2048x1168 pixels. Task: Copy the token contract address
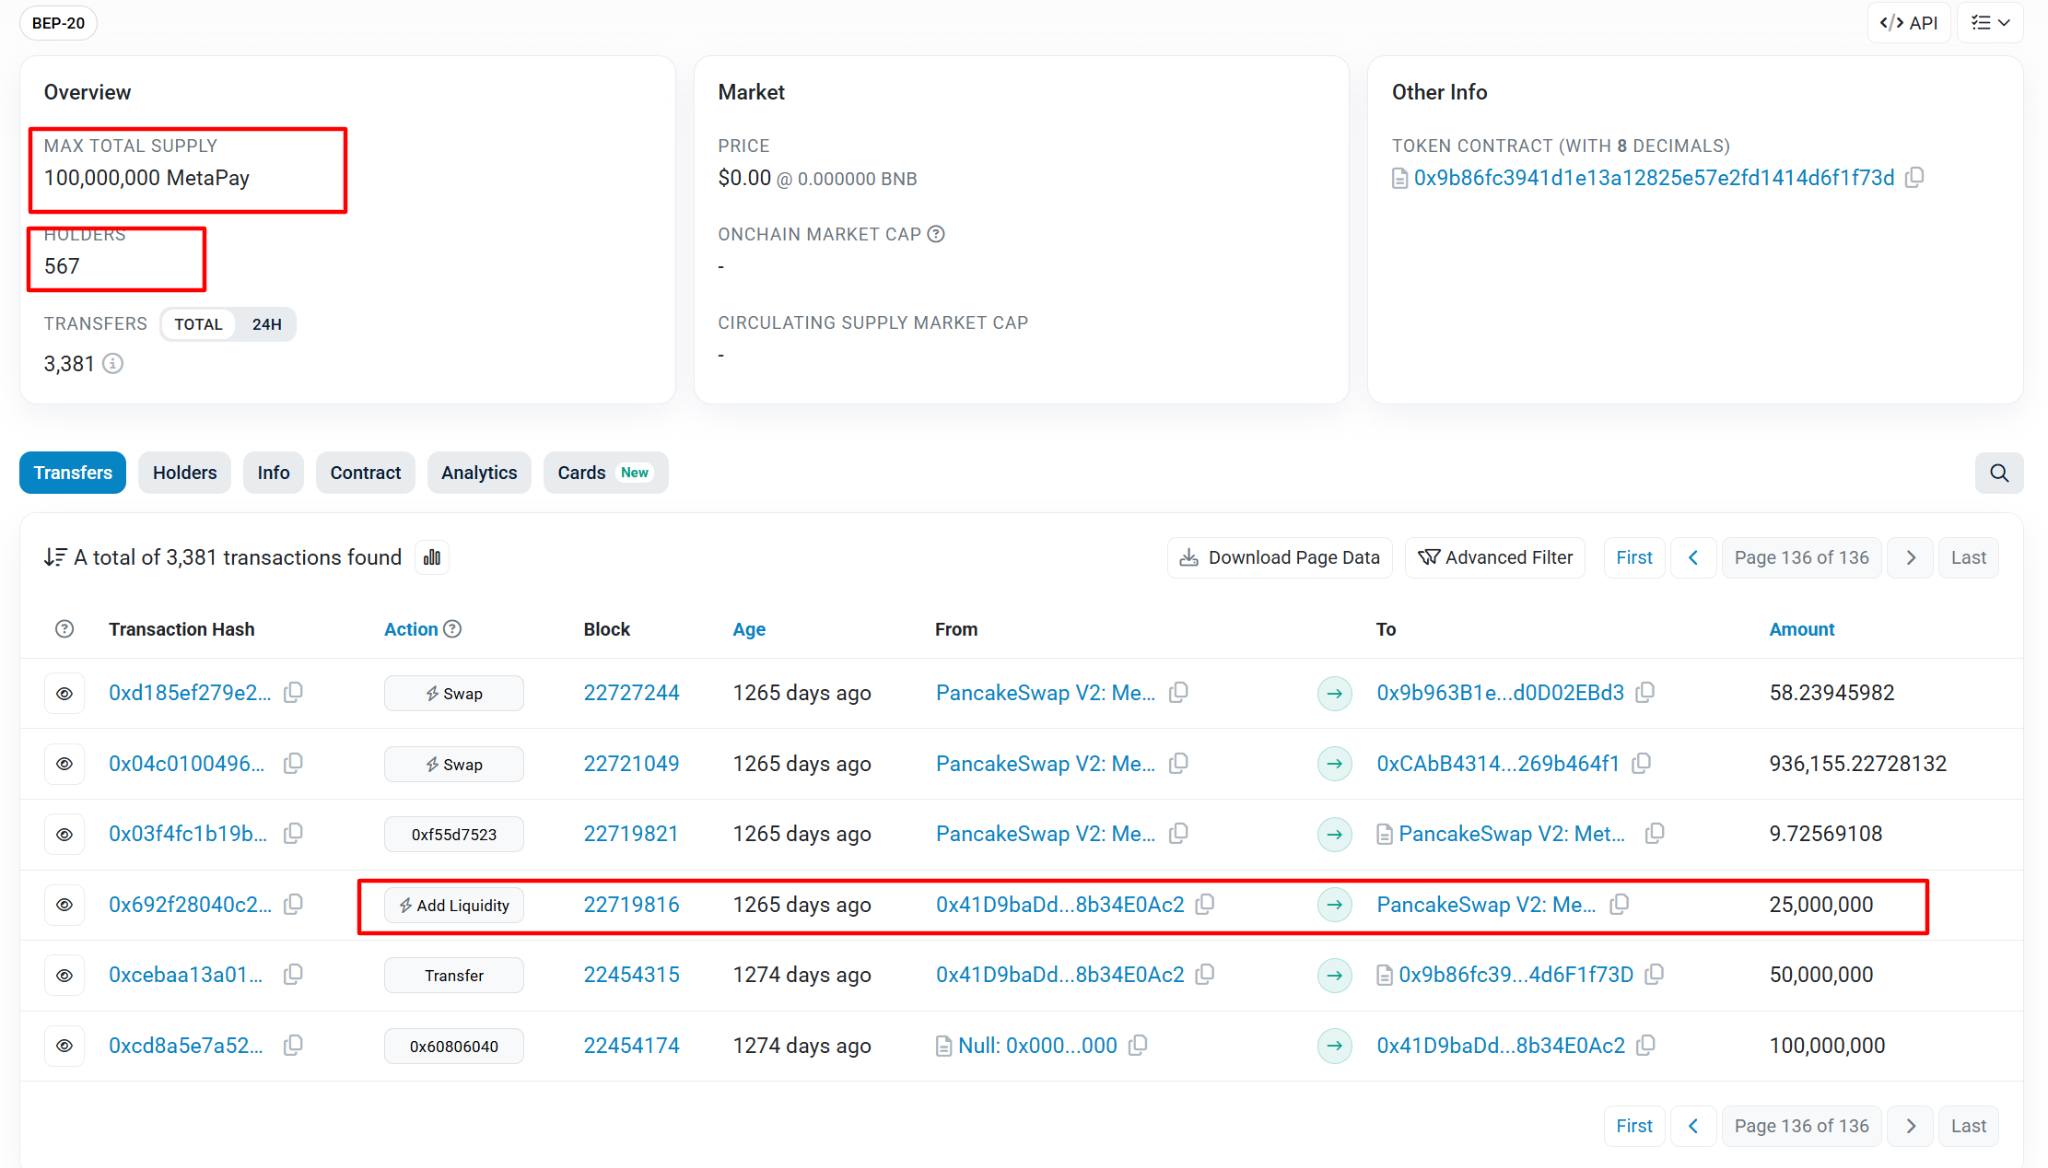[1914, 177]
